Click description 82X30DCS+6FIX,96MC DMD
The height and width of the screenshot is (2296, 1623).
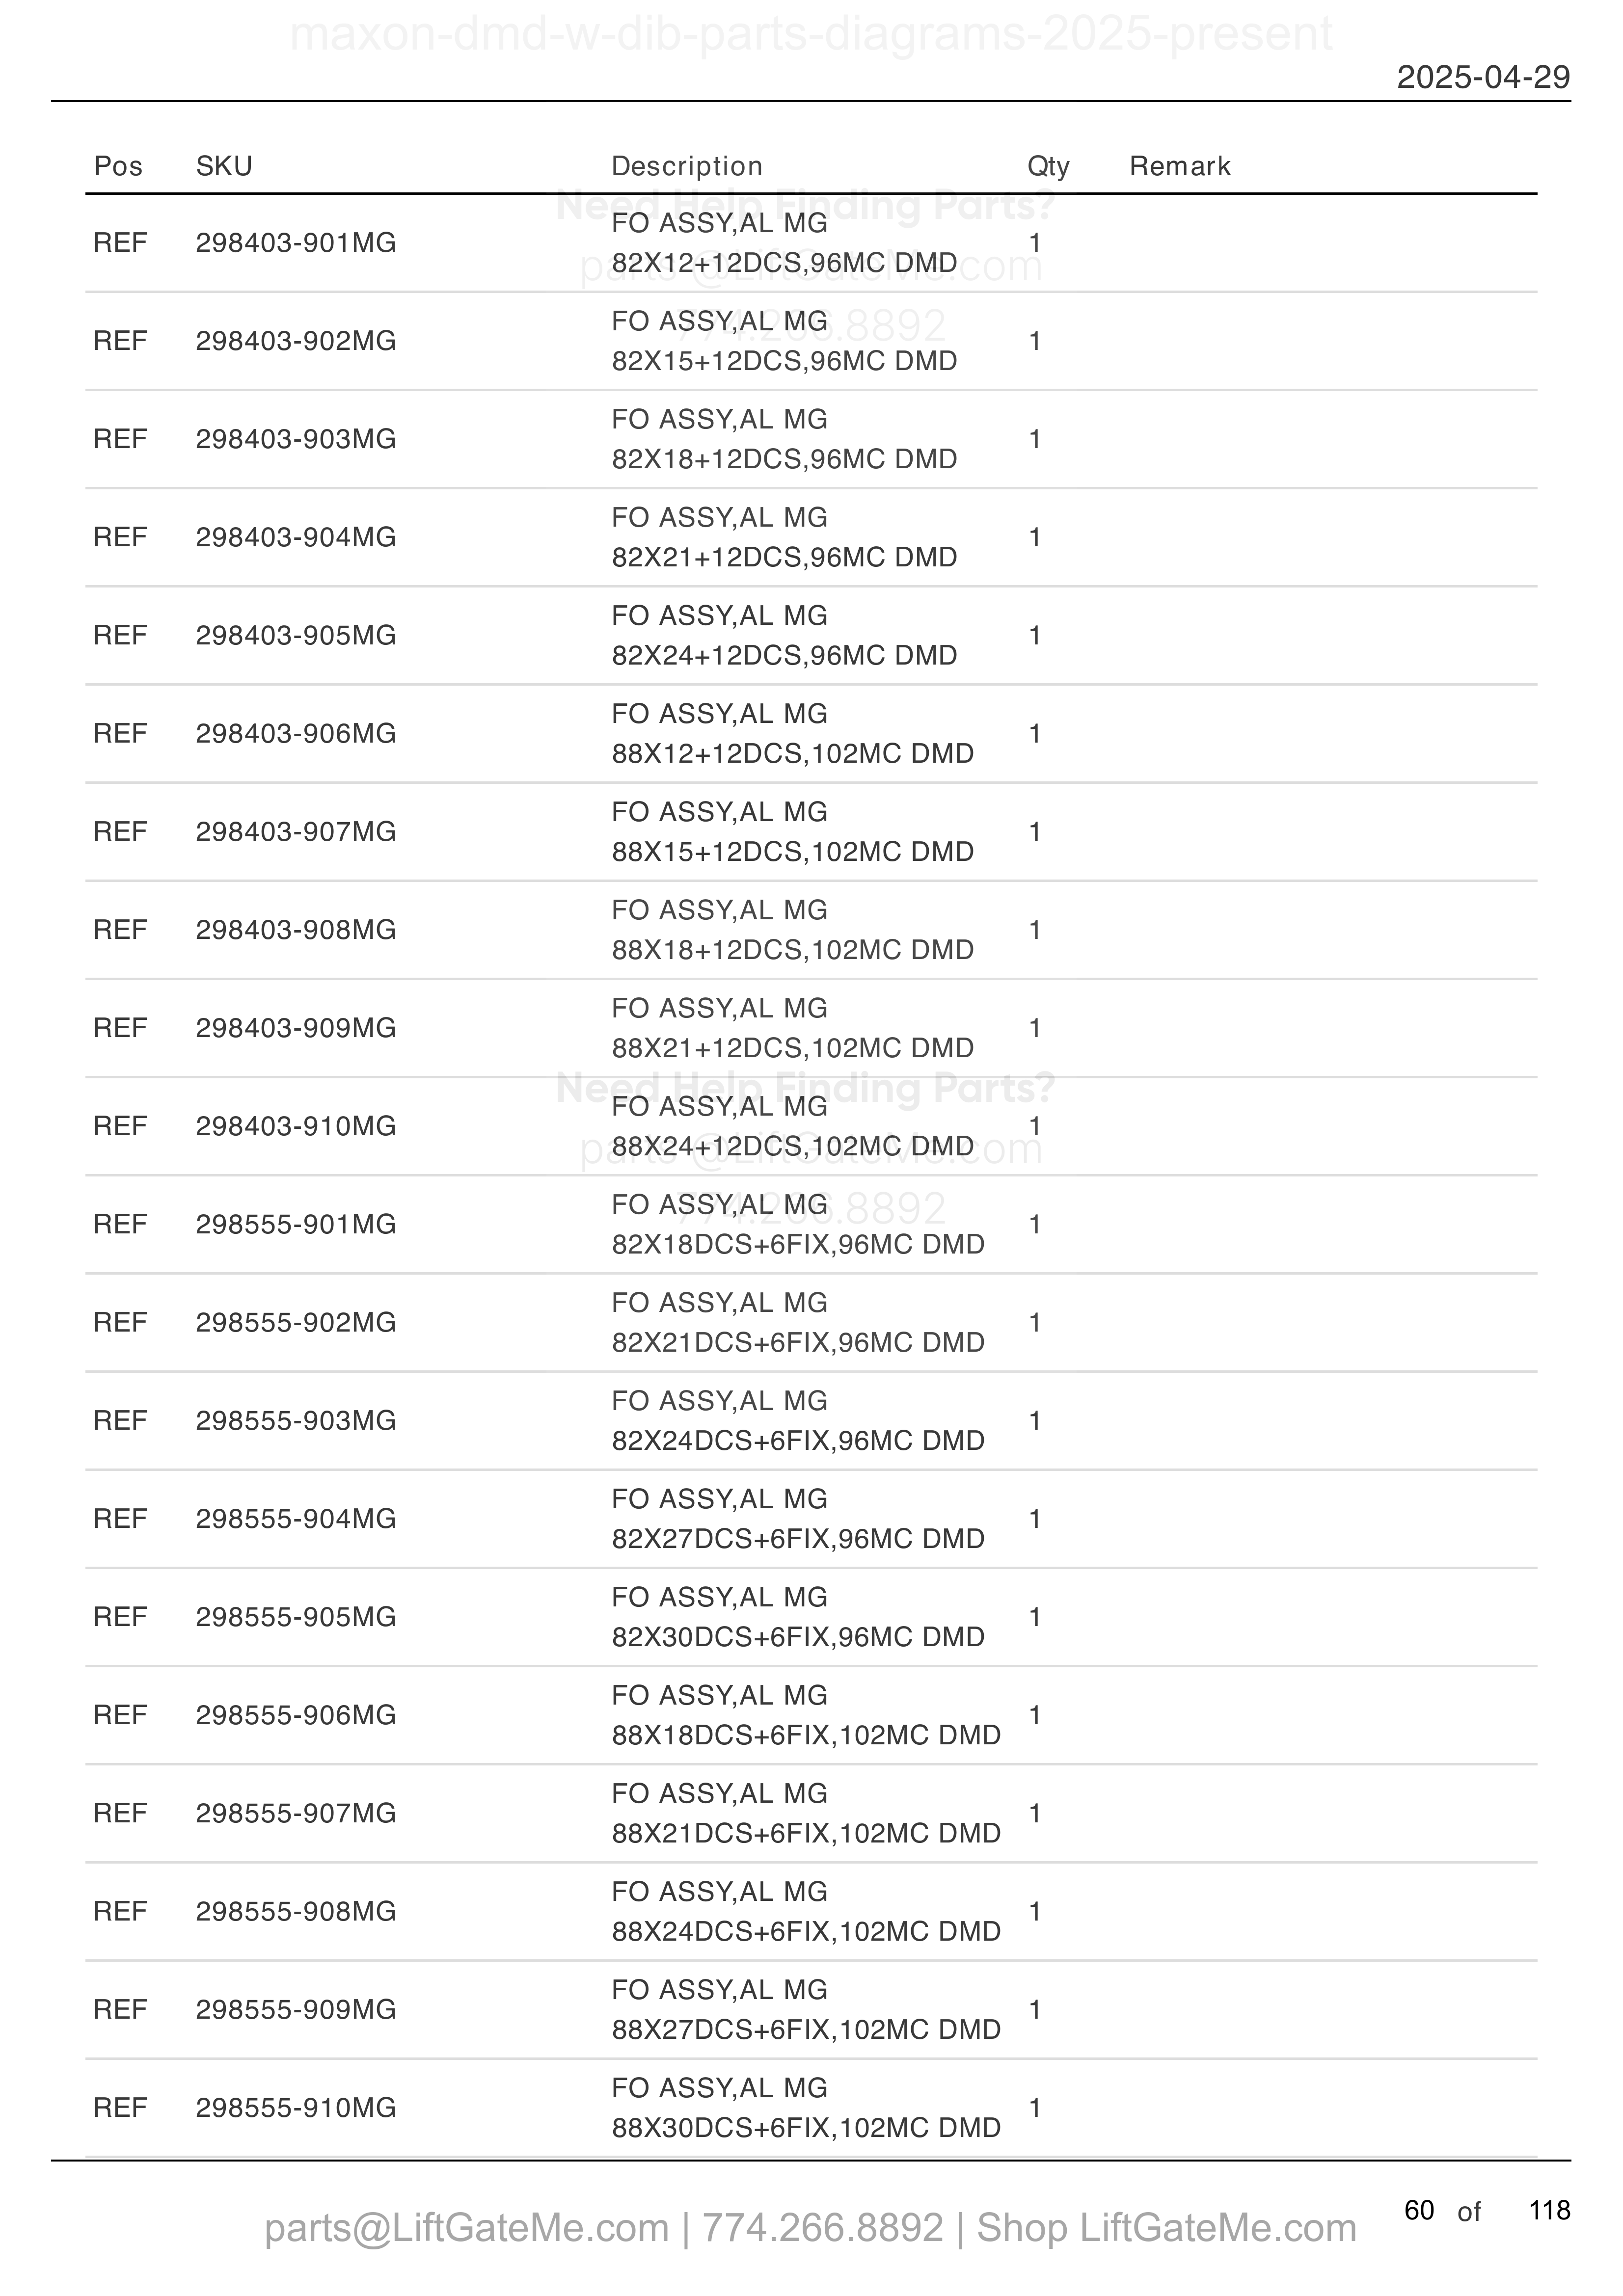point(798,1636)
